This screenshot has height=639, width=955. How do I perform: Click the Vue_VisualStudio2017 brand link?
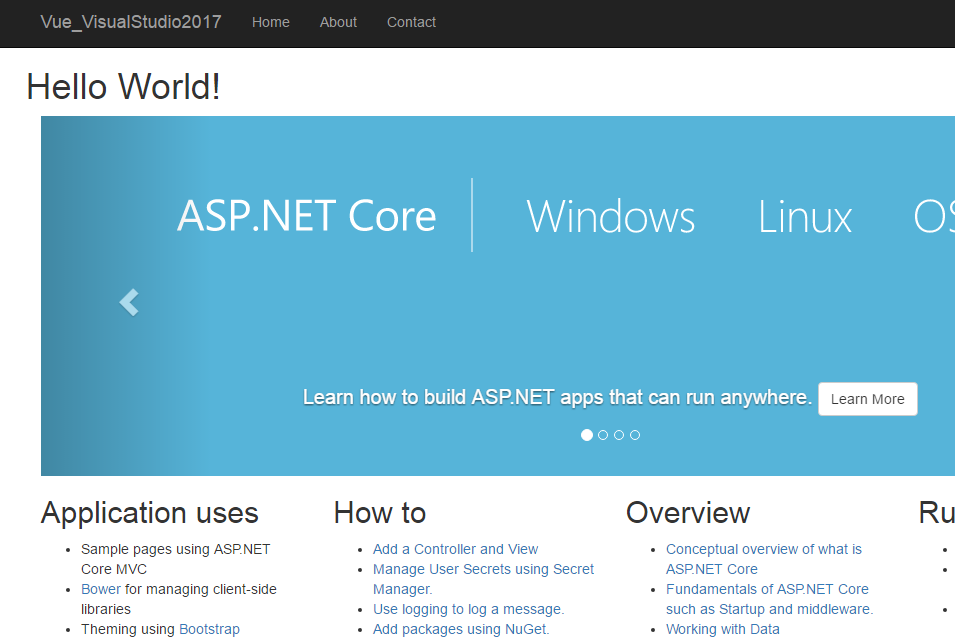coord(130,22)
